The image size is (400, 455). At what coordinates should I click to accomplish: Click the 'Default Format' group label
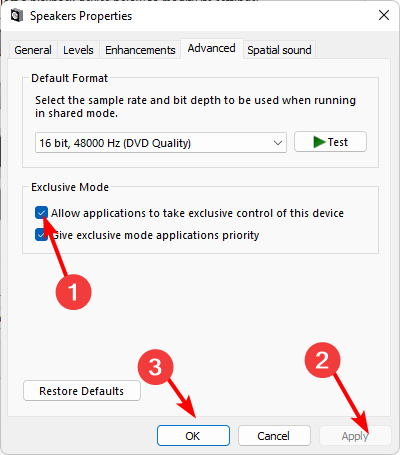pos(69,78)
